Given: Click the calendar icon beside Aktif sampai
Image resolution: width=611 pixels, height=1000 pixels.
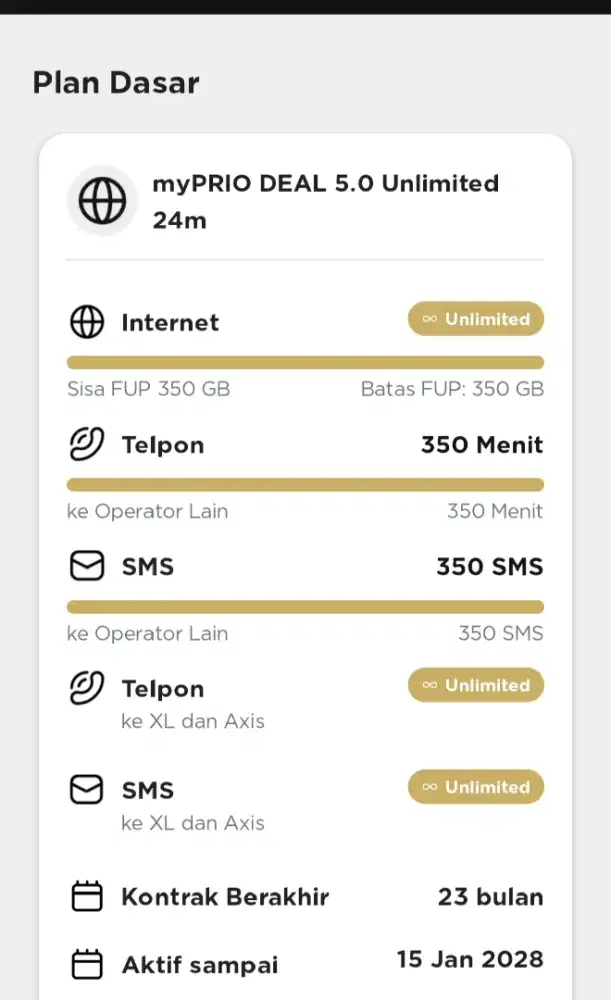Looking at the screenshot, I should click(x=88, y=963).
